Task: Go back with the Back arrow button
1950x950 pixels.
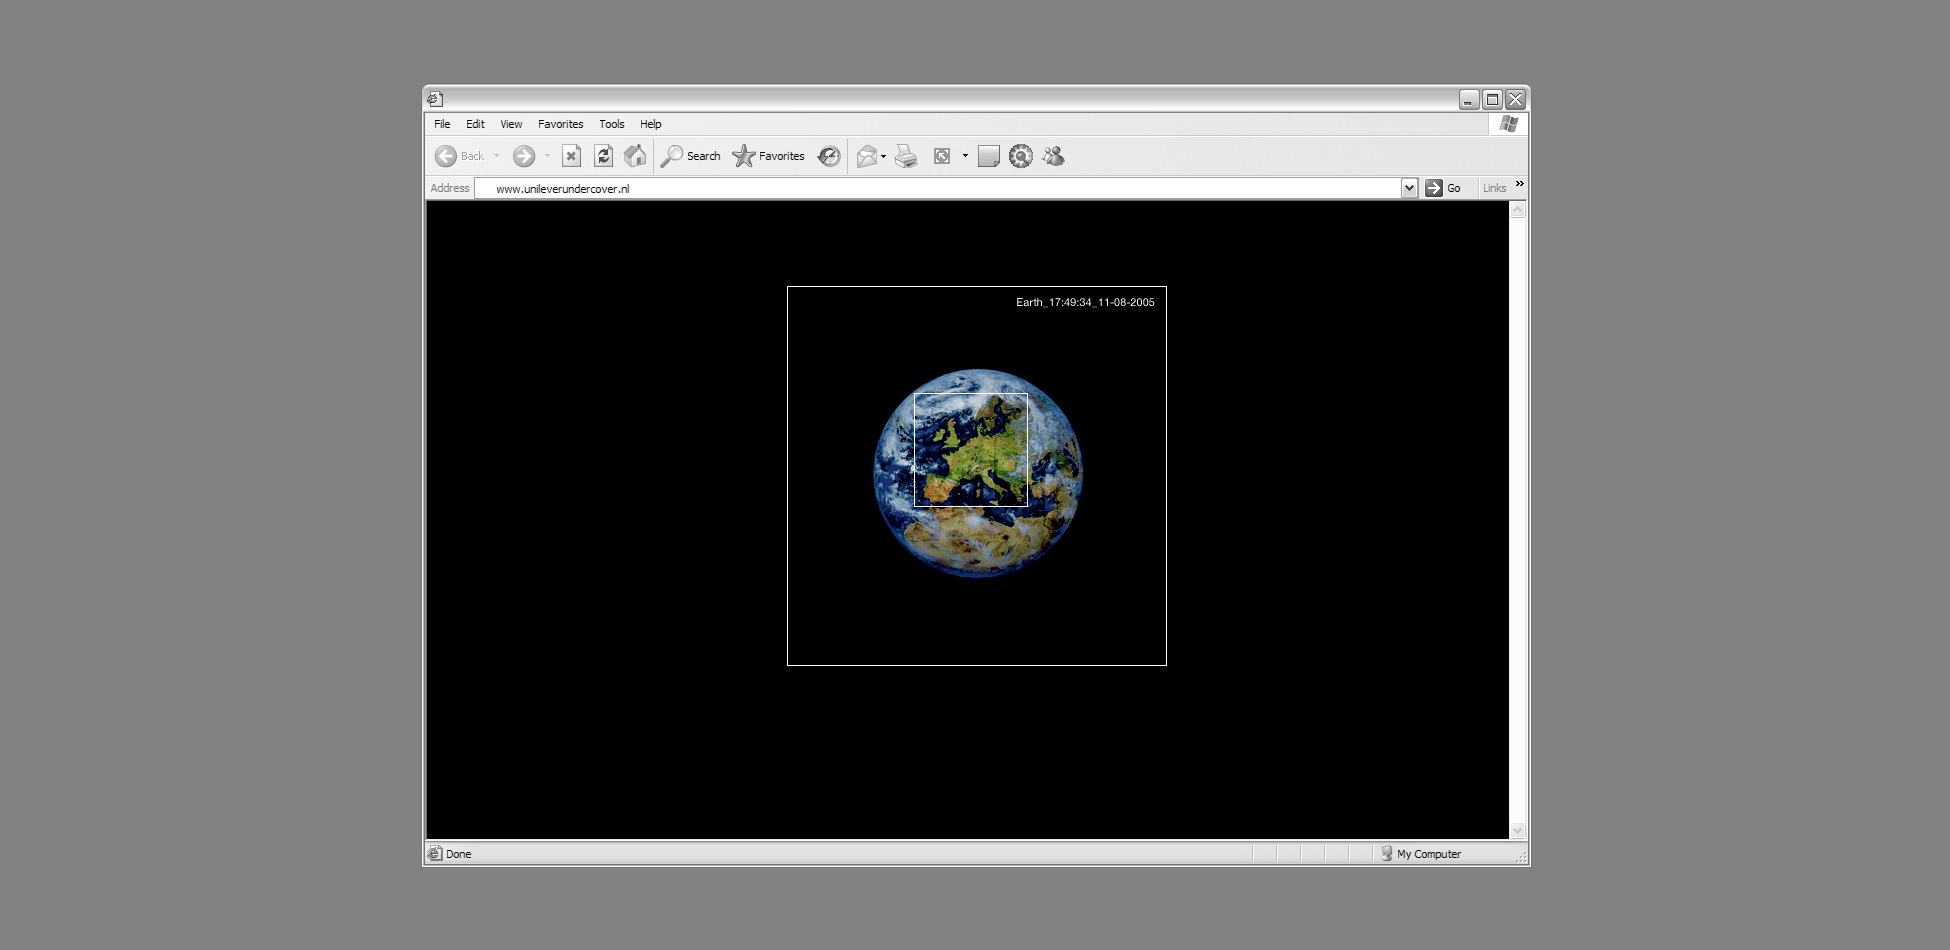Action: point(459,156)
